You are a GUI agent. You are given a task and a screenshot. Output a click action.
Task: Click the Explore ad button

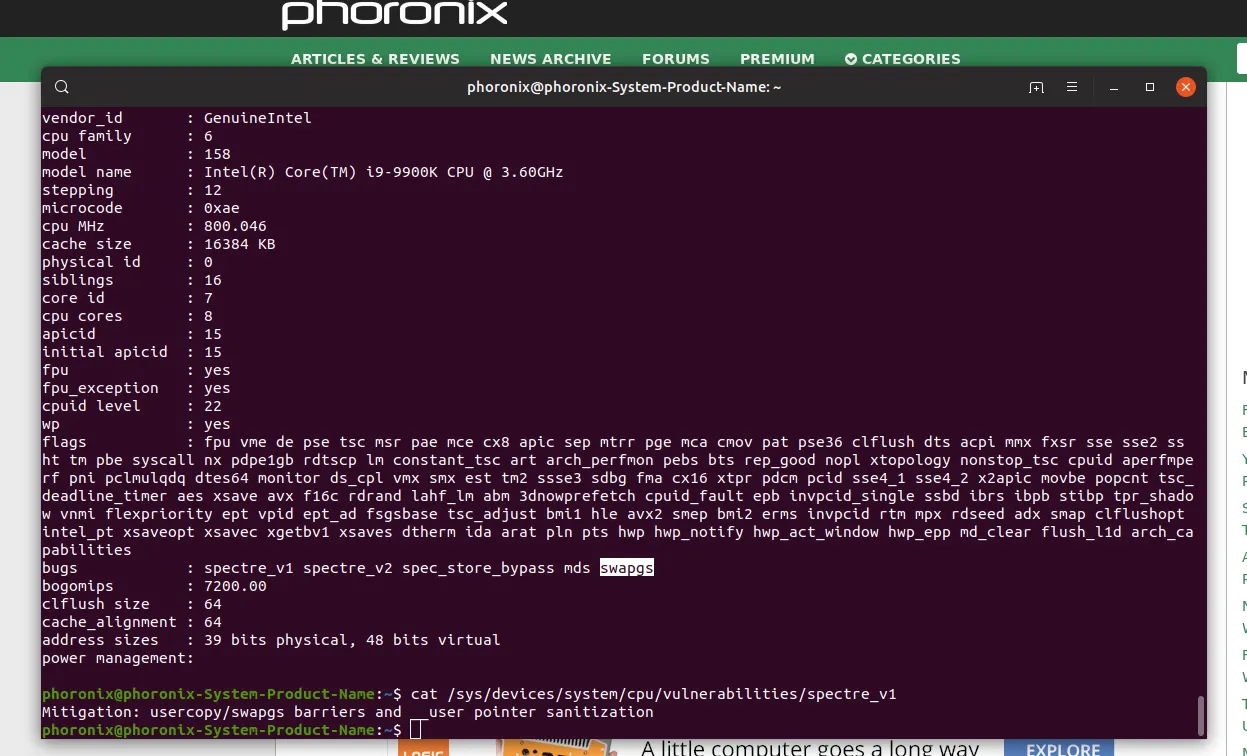click(x=1063, y=749)
